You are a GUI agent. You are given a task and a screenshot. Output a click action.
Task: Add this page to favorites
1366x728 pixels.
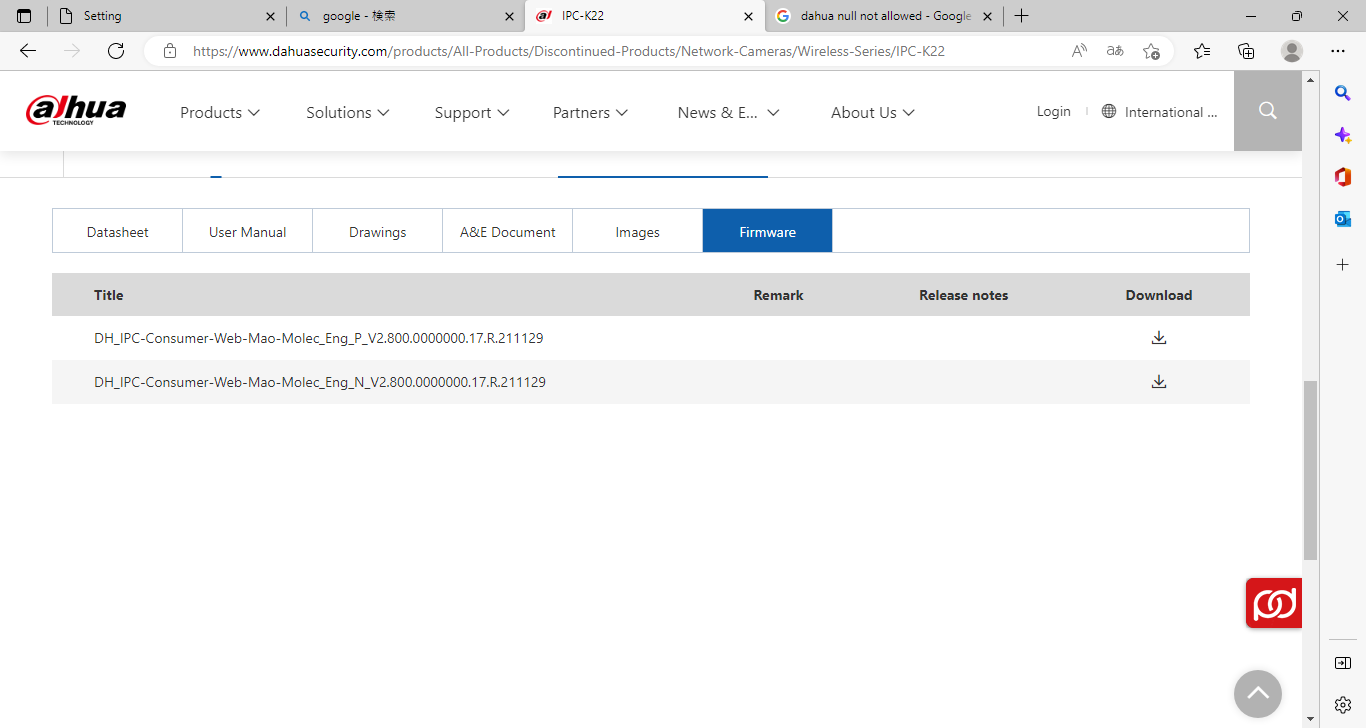(x=1151, y=51)
